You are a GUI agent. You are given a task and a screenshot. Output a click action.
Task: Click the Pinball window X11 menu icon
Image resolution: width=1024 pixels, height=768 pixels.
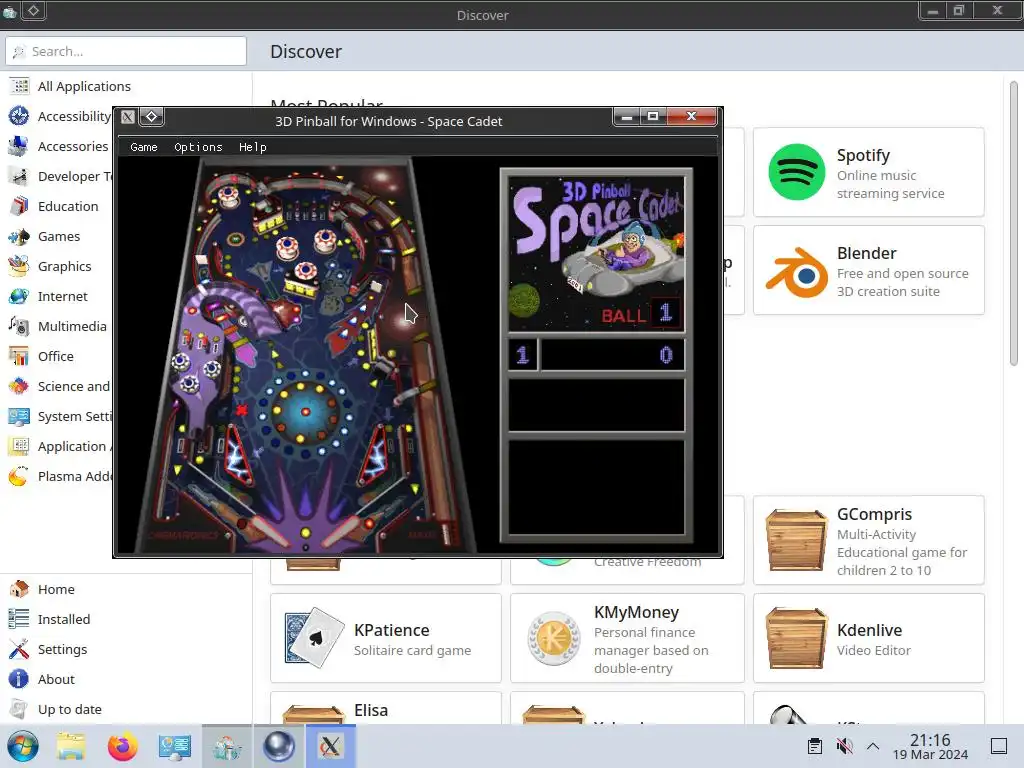click(128, 117)
